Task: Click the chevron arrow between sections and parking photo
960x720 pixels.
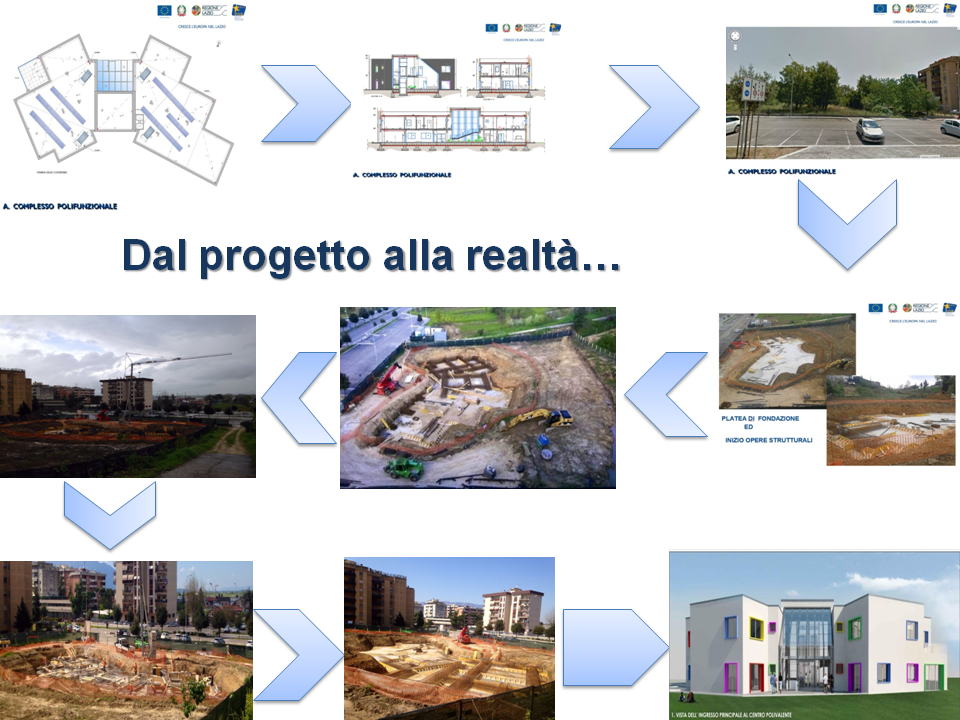Action: point(654,107)
